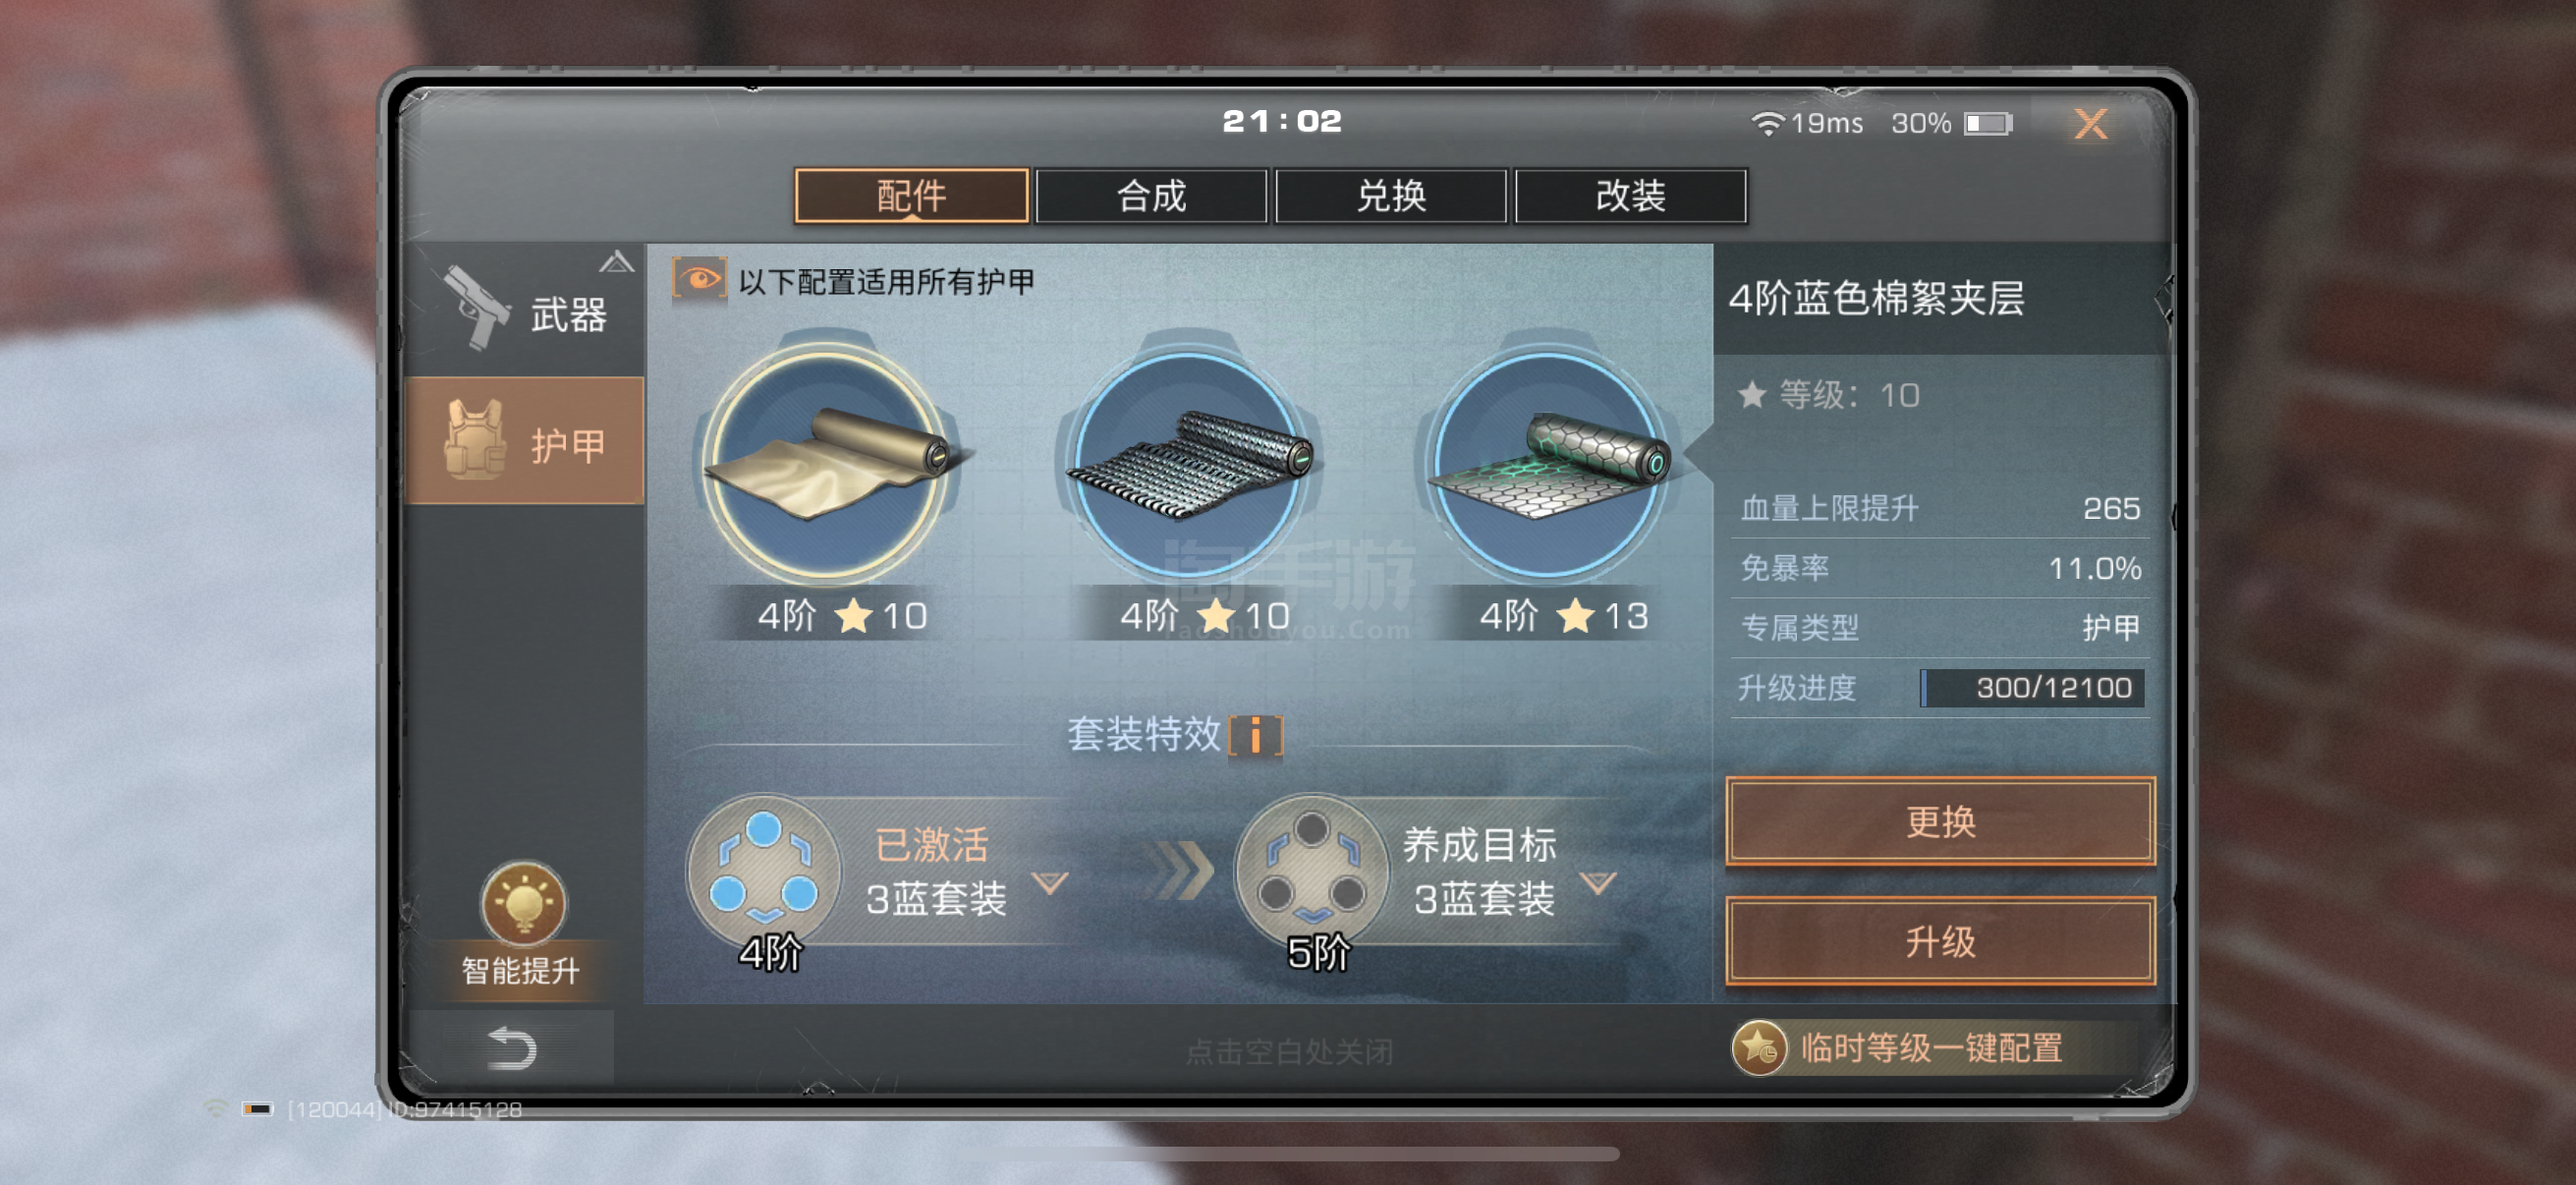Open the 智能提升 lightbulb icon
This screenshot has width=2576, height=1185.
(522, 903)
